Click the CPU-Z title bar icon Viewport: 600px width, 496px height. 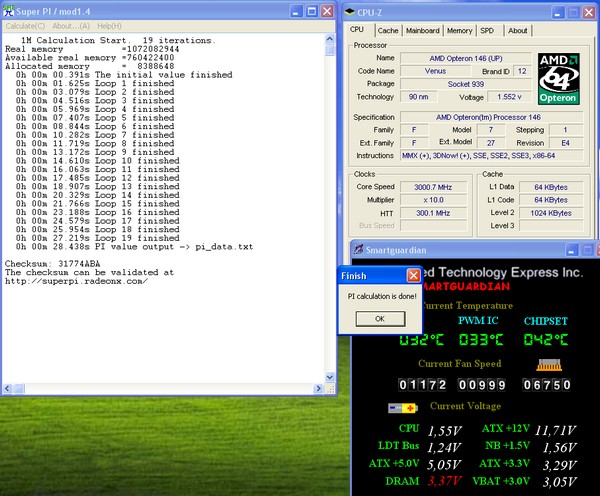[x=350, y=12]
